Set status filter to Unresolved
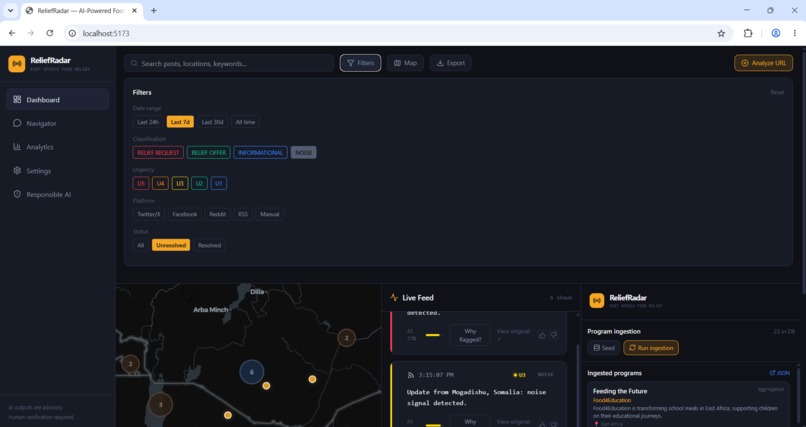This screenshot has height=427, width=806. (171, 245)
